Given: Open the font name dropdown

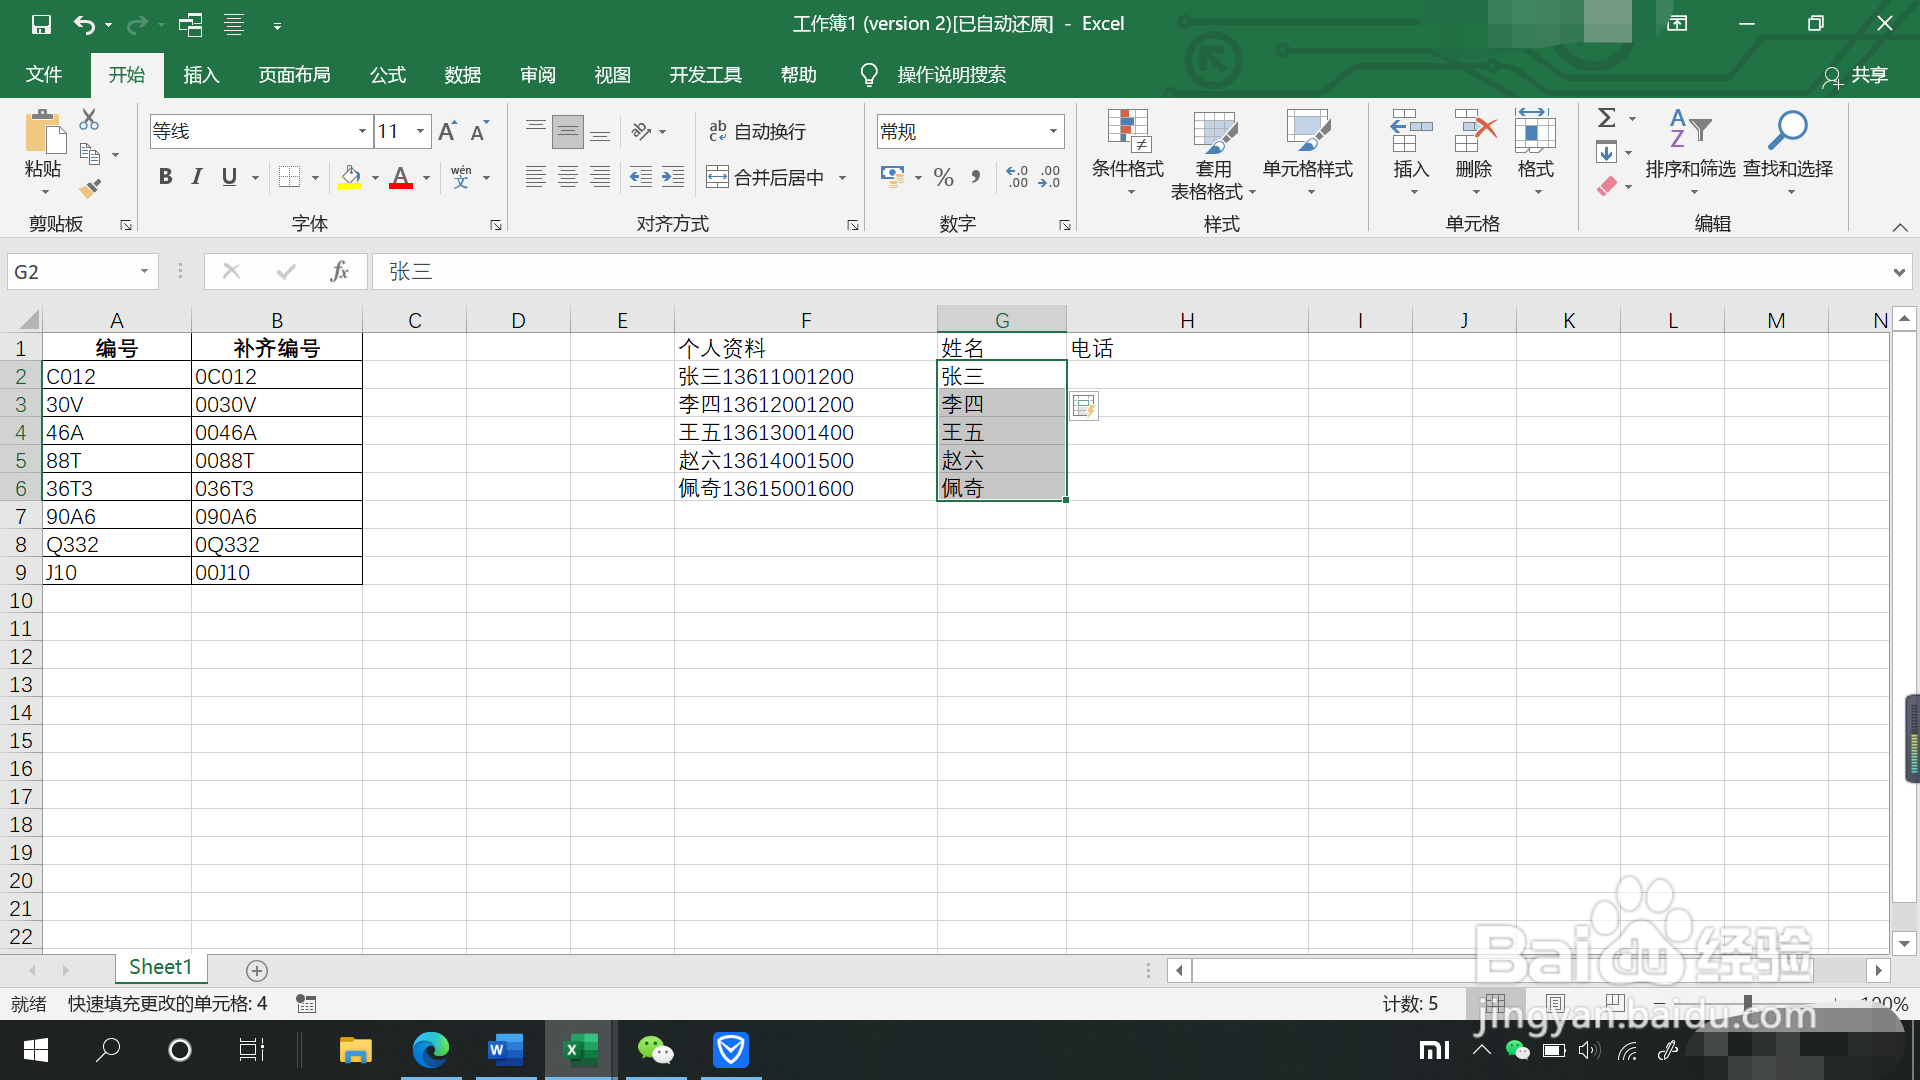Looking at the screenshot, I should point(362,131).
